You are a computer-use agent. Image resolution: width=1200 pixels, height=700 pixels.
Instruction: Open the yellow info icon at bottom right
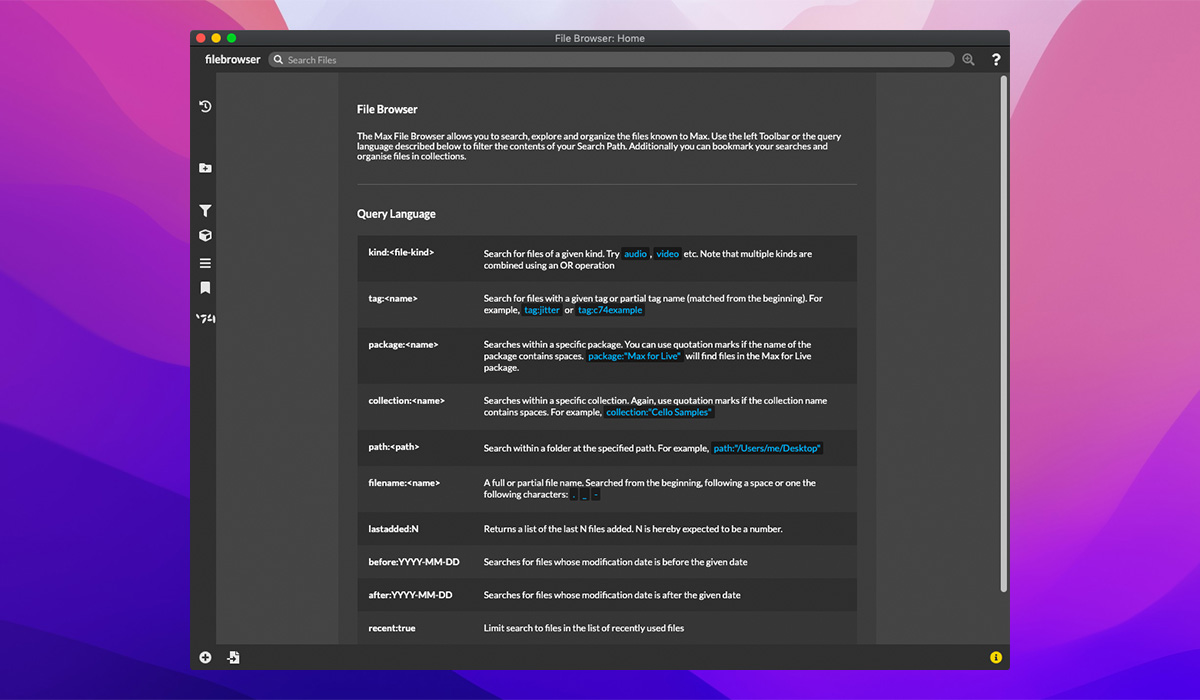click(996, 657)
